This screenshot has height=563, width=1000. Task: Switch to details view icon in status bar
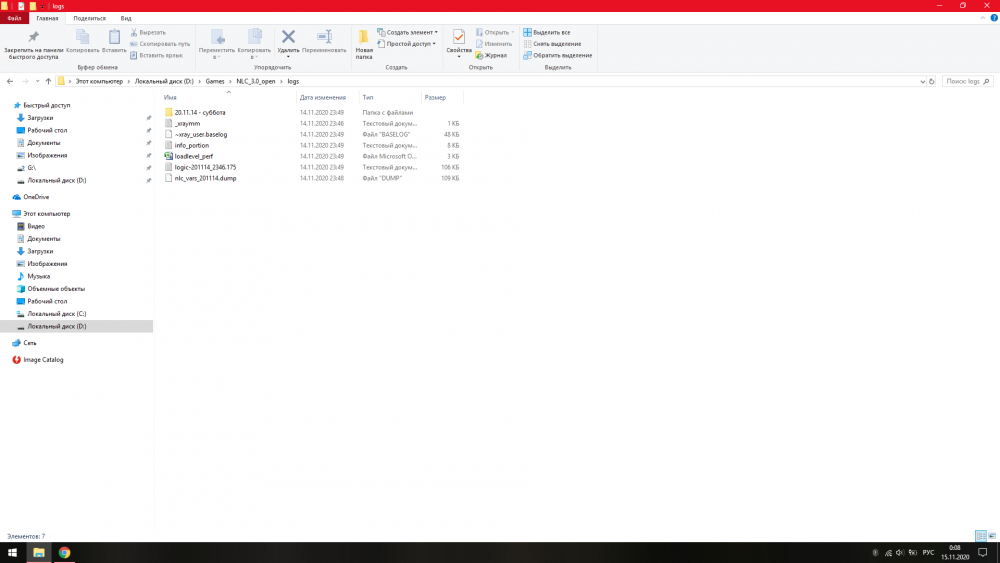point(981,536)
